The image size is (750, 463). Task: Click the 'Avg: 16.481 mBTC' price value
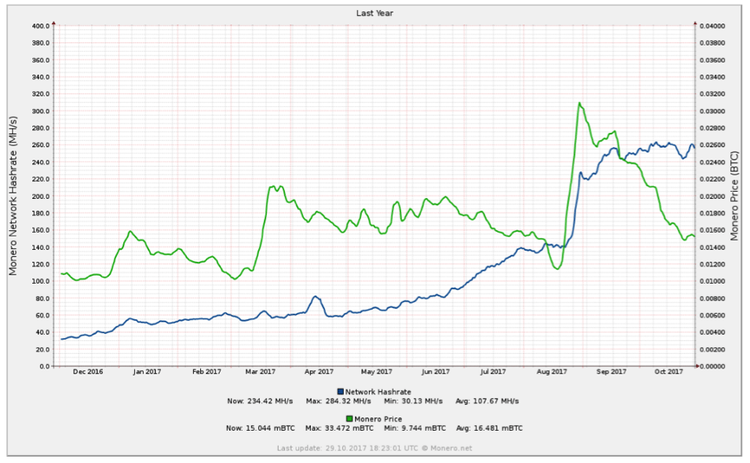(489, 428)
